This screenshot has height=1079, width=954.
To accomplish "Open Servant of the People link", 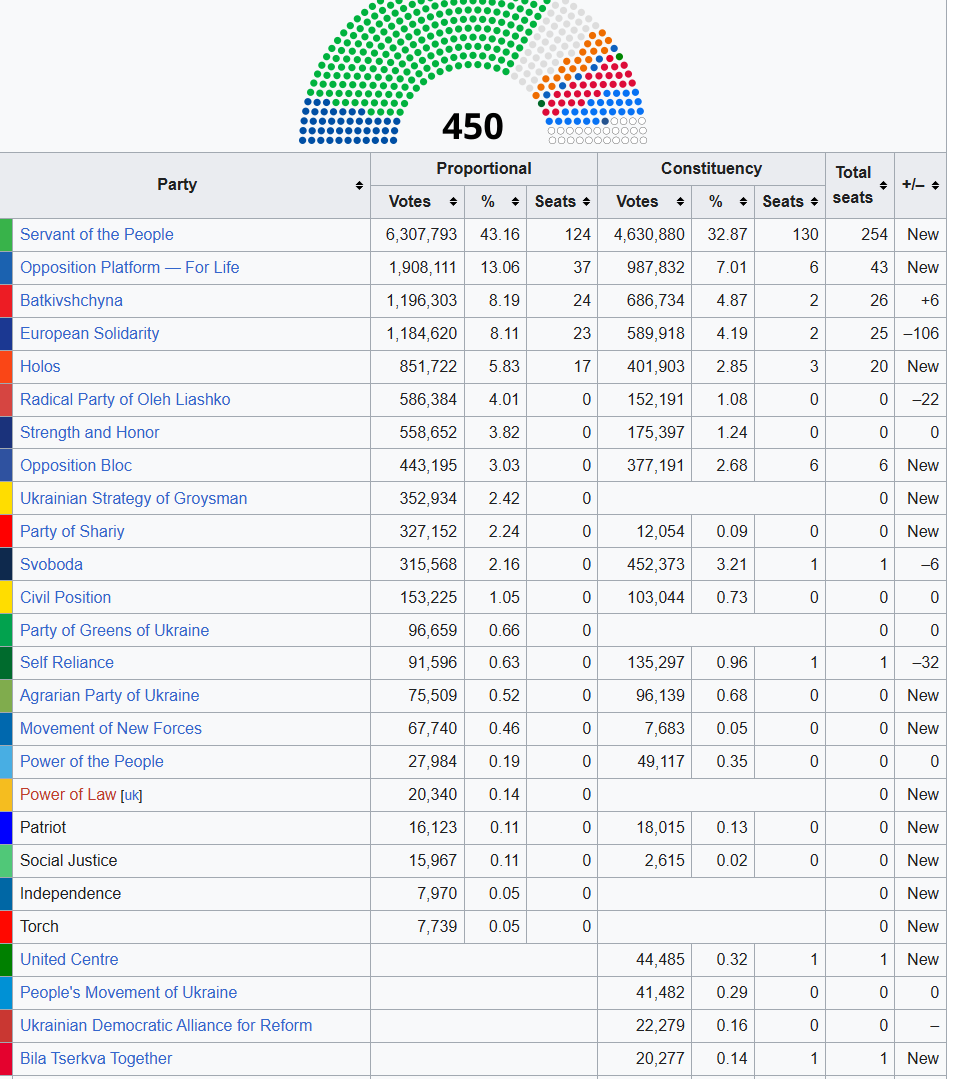I will [x=96, y=235].
